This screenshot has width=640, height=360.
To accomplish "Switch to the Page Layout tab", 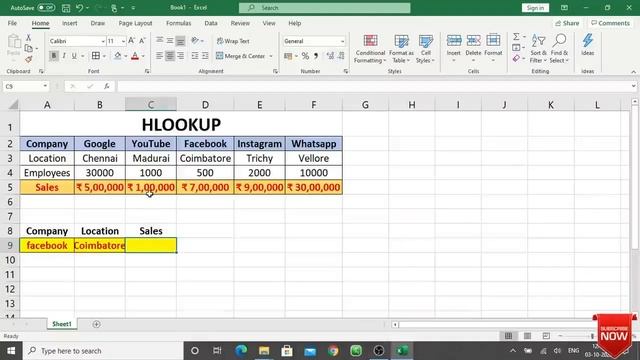I will tap(135, 23).
